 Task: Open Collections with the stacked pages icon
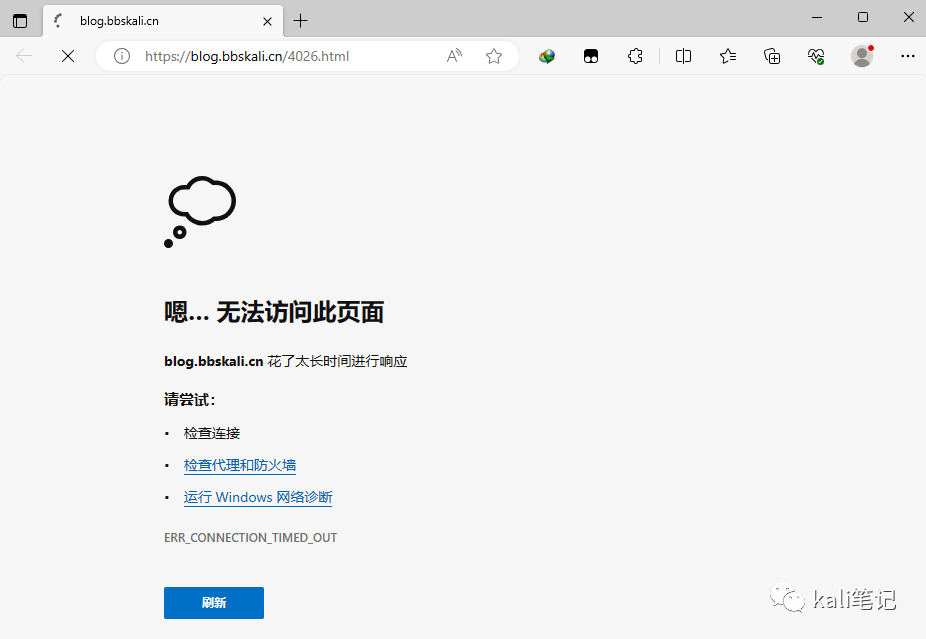[771, 56]
